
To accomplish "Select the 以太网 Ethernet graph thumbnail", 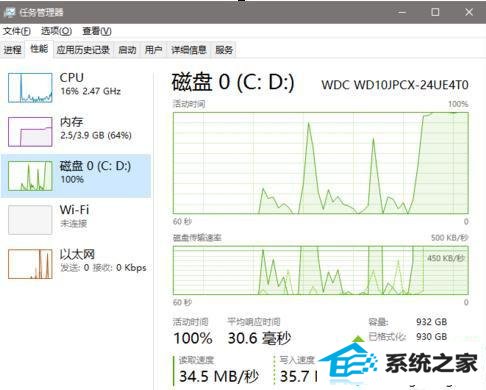I will 30,264.
